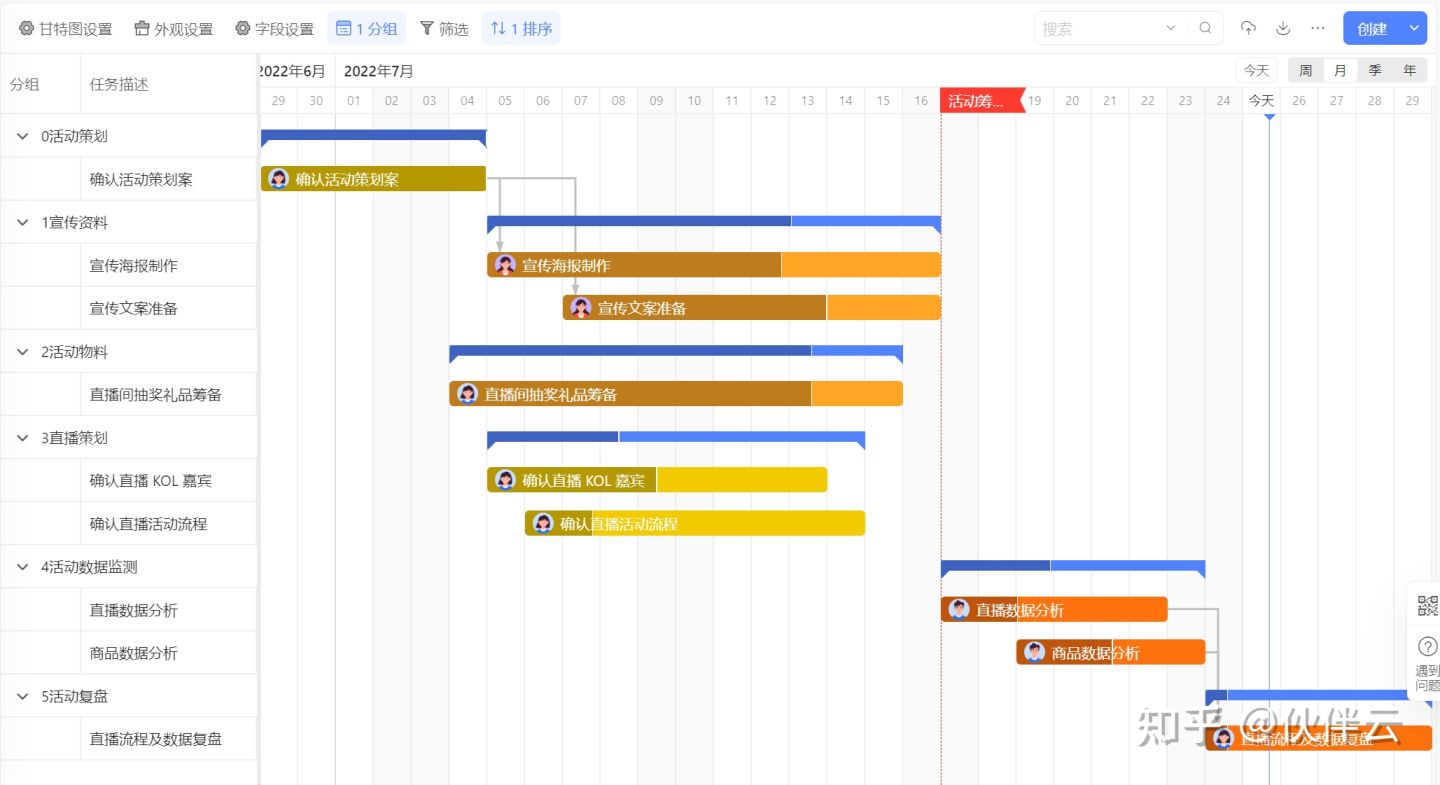Open the 1 排序 sorting menu
The image size is (1440, 785).
coord(521,29)
